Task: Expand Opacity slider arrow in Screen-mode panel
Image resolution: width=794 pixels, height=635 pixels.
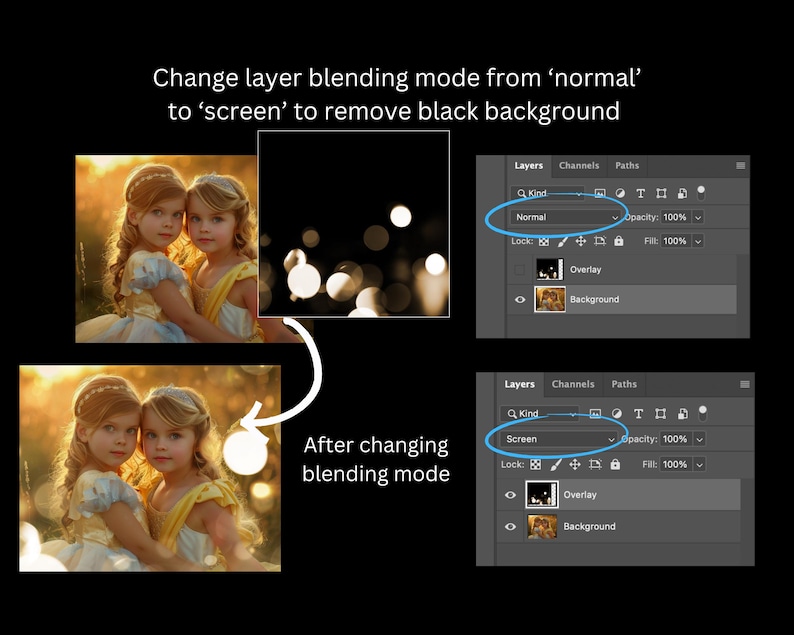Action: pos(699,439)
